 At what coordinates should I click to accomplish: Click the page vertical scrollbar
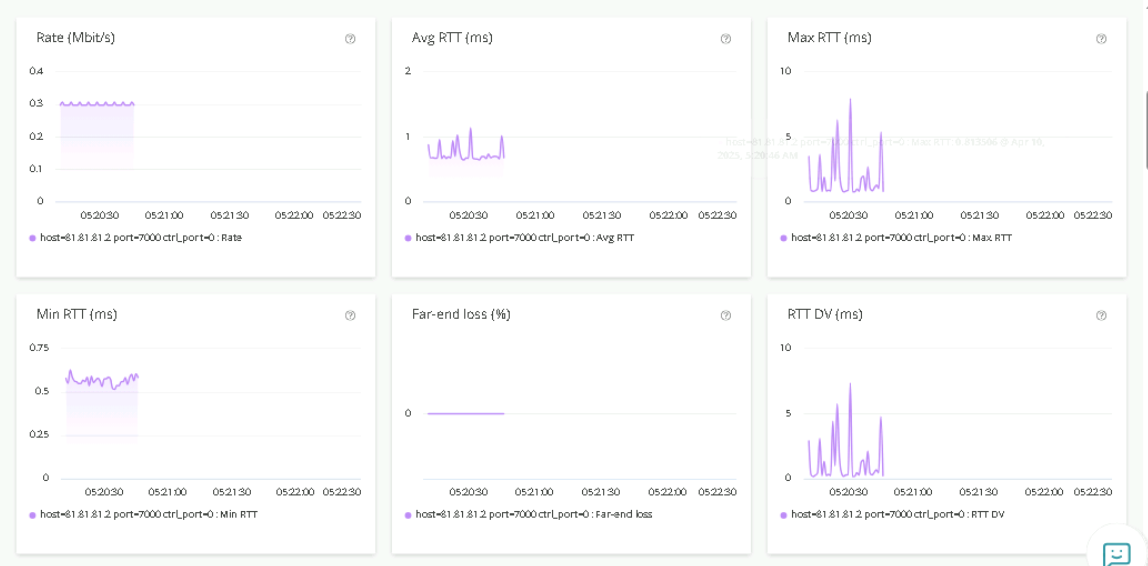pos(1145,130)
